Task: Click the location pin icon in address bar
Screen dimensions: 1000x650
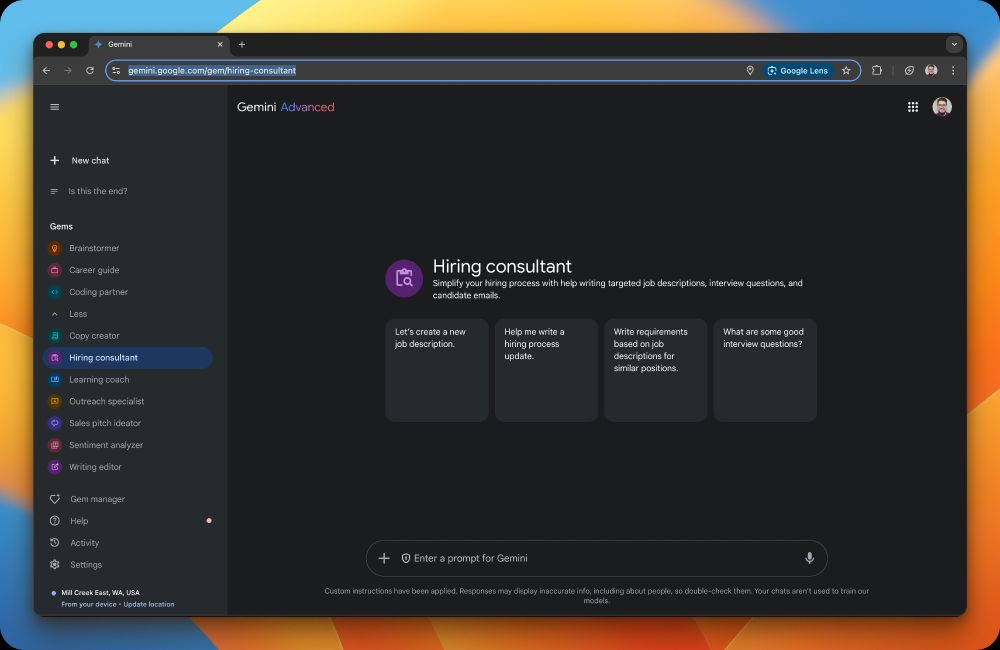Action: [750, 71]
